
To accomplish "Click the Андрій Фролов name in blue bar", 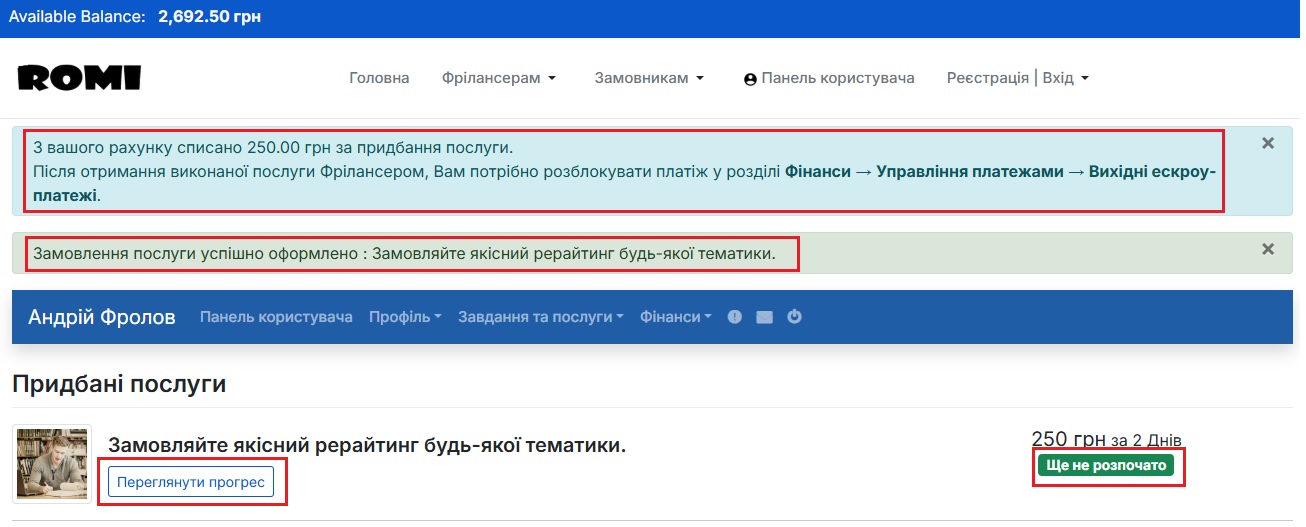I will coord(102,317).
